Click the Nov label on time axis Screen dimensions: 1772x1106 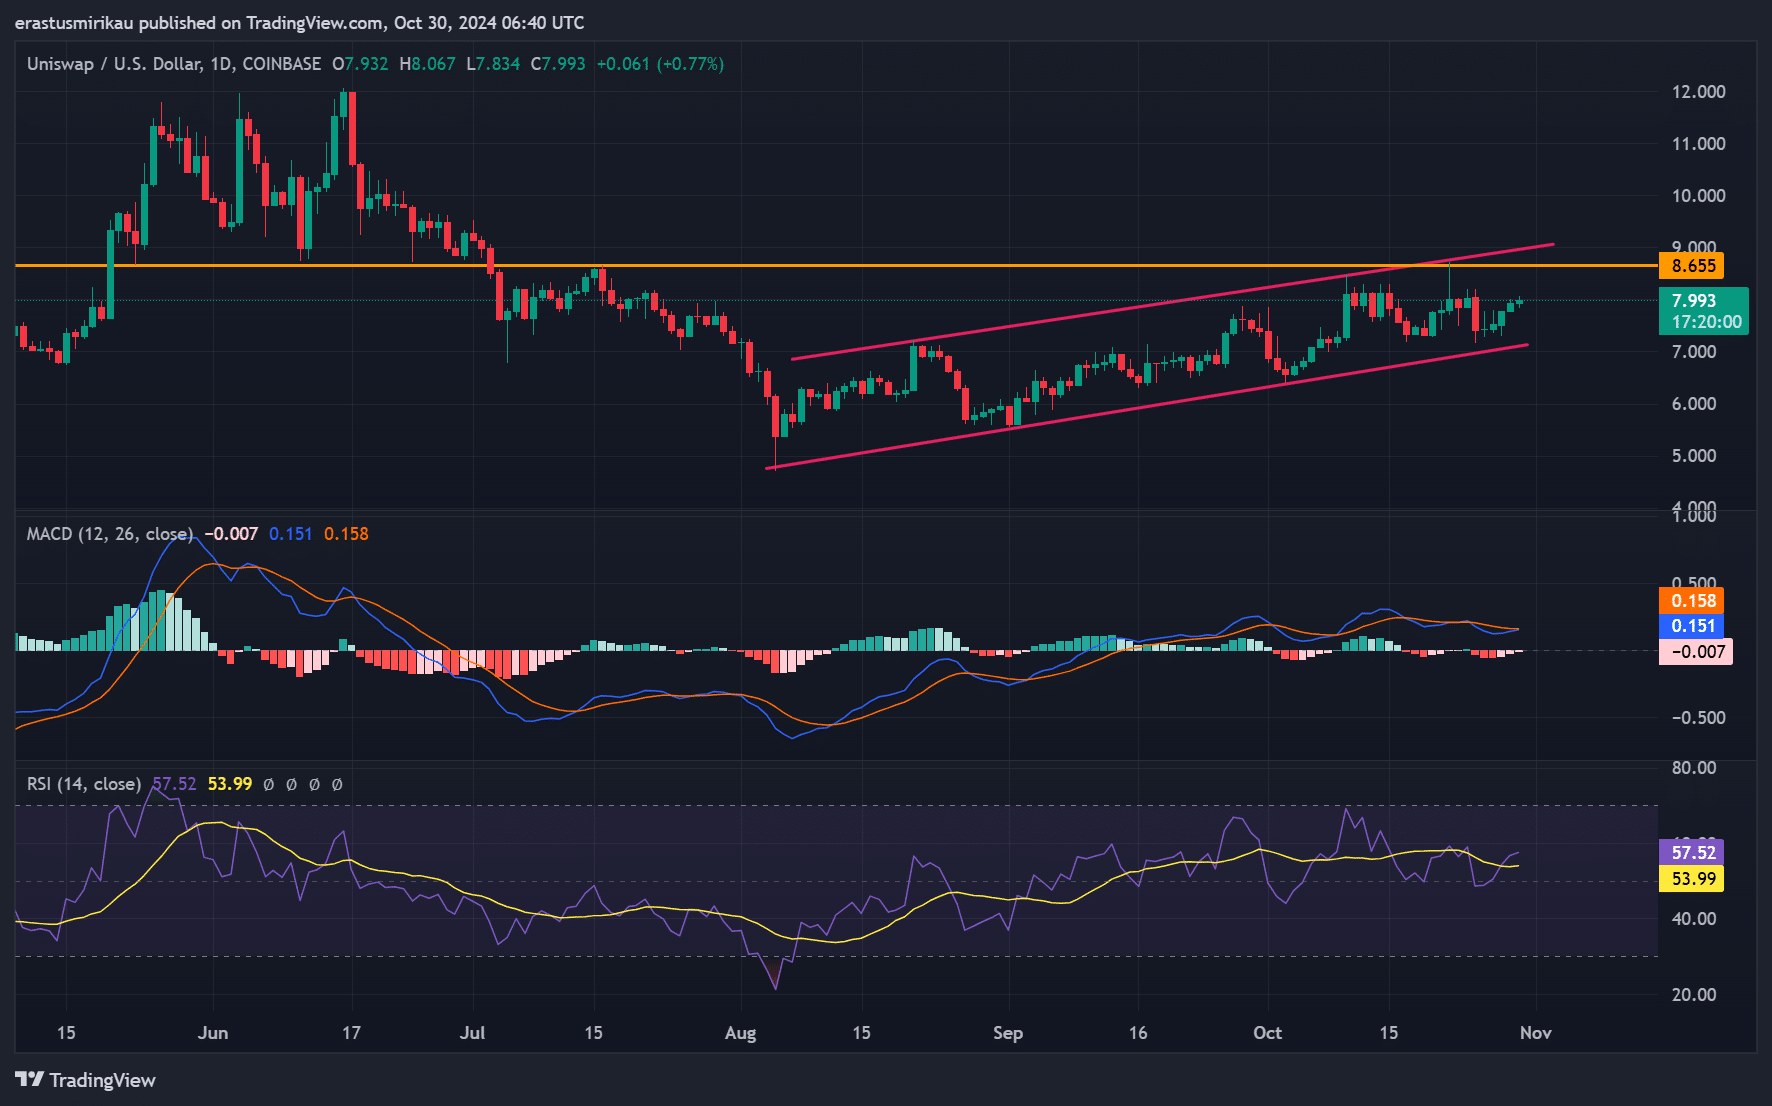point(1535,1033)
